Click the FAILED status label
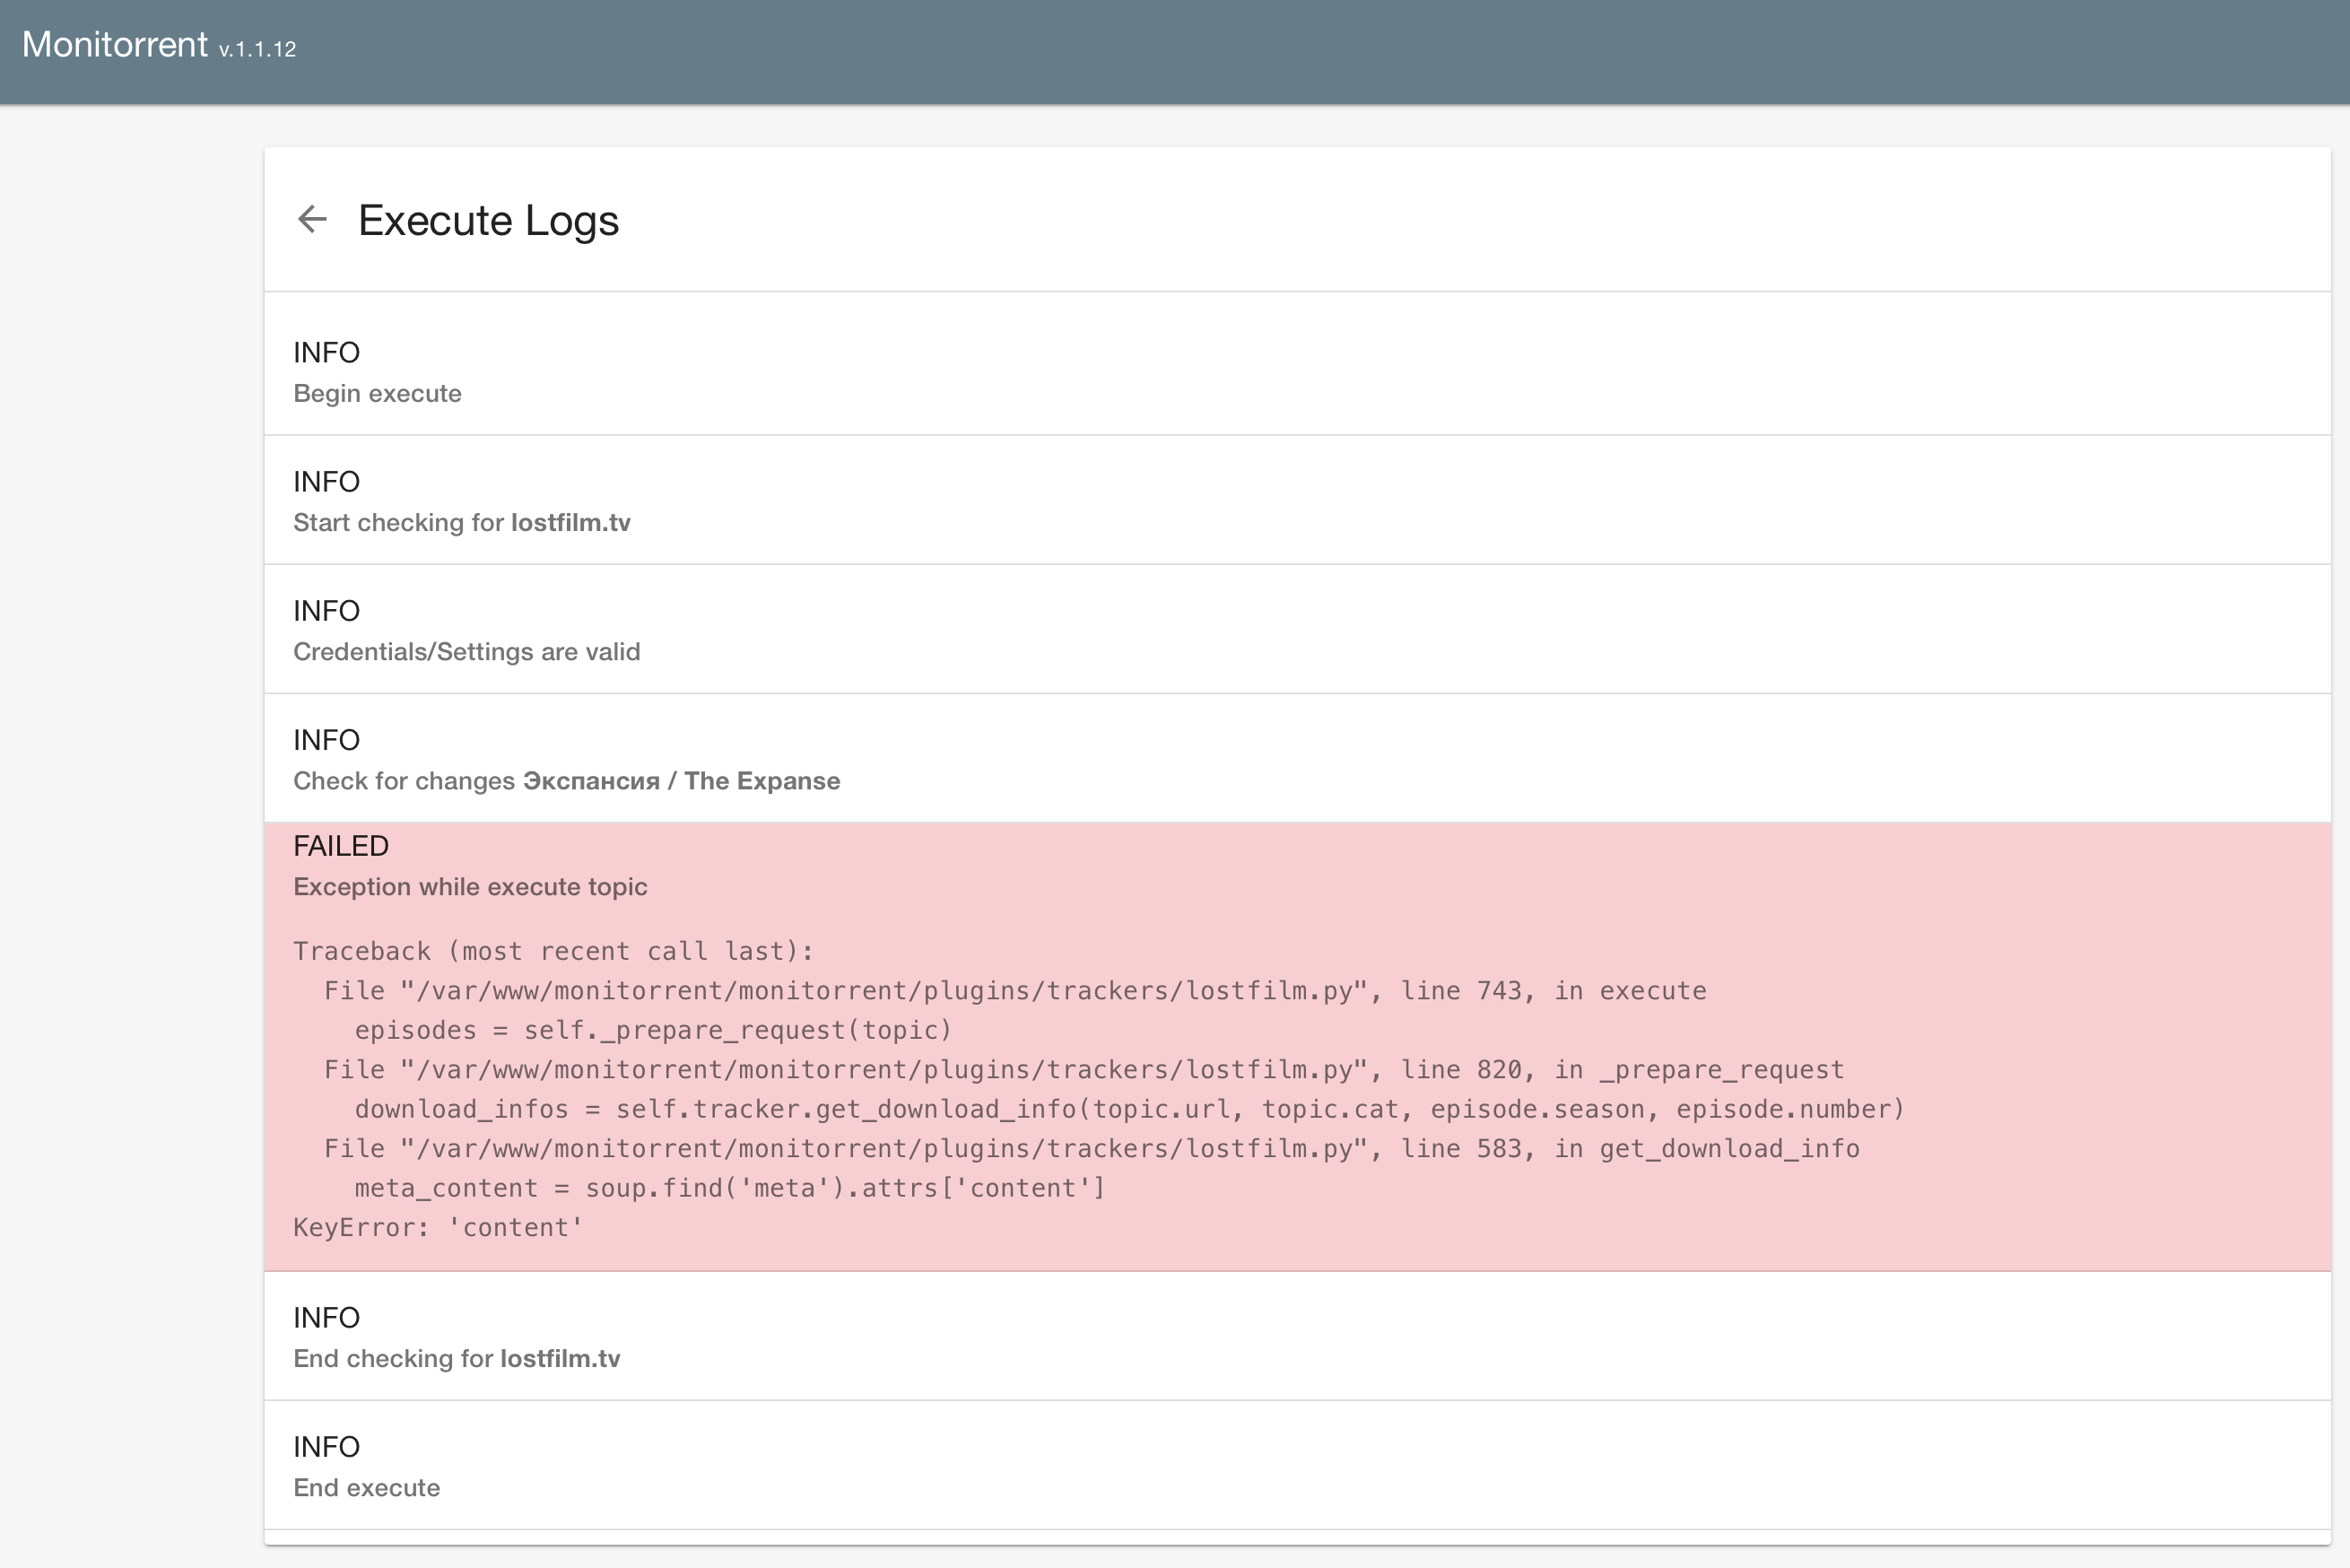The image size is (2350, 1568). coord(341,846)
